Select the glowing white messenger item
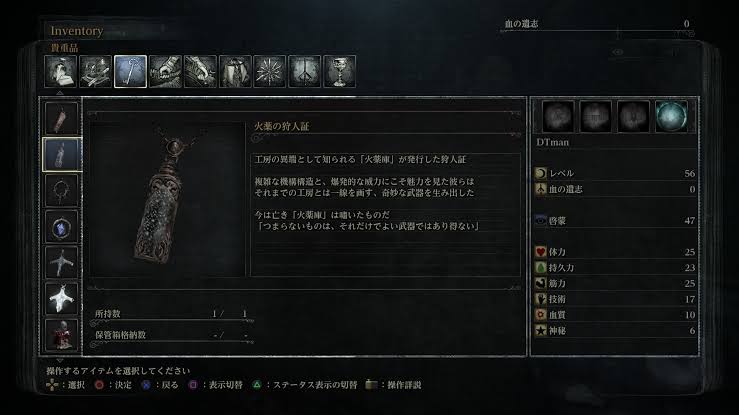The width and height of the screenshot is (739, 415). [61, 299]
